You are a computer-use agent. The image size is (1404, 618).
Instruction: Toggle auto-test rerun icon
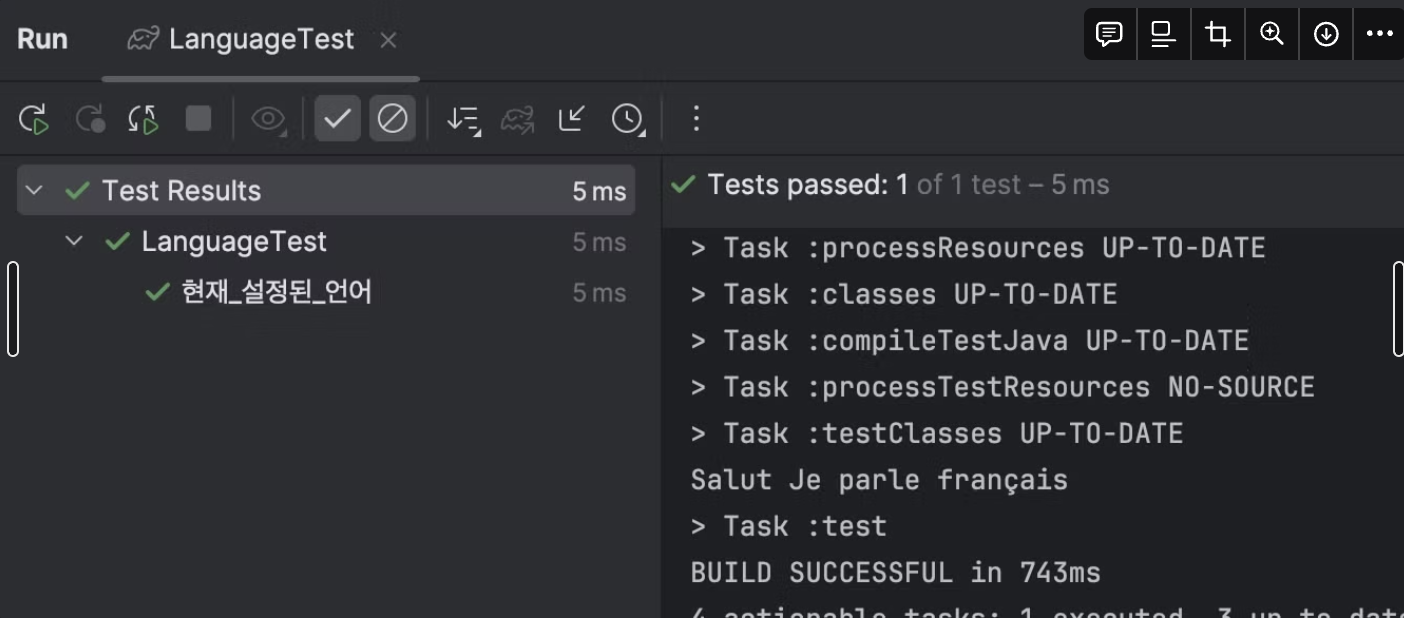[x=144, y=120]
